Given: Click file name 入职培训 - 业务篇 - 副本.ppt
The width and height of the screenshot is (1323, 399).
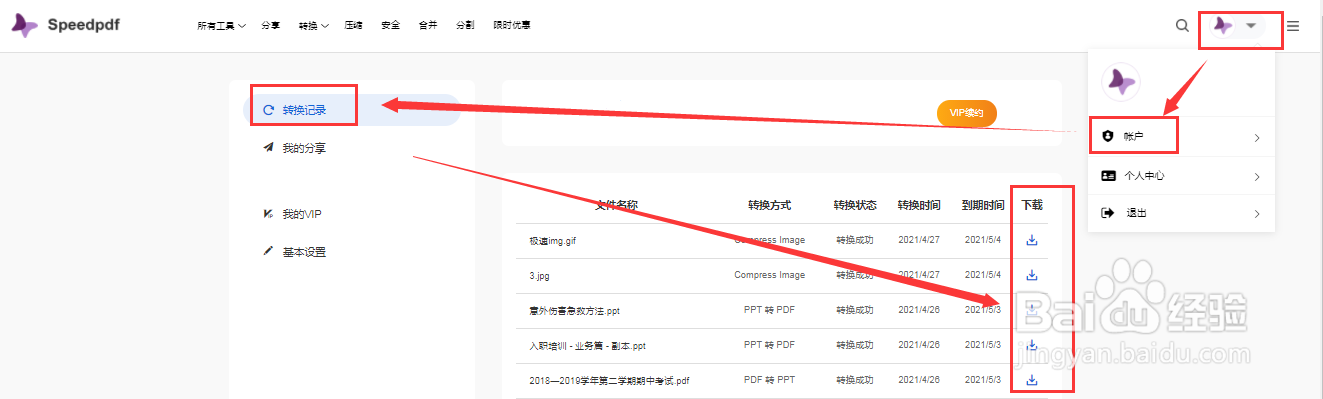Looking at the screenshot, I should [x=588, y=346].
